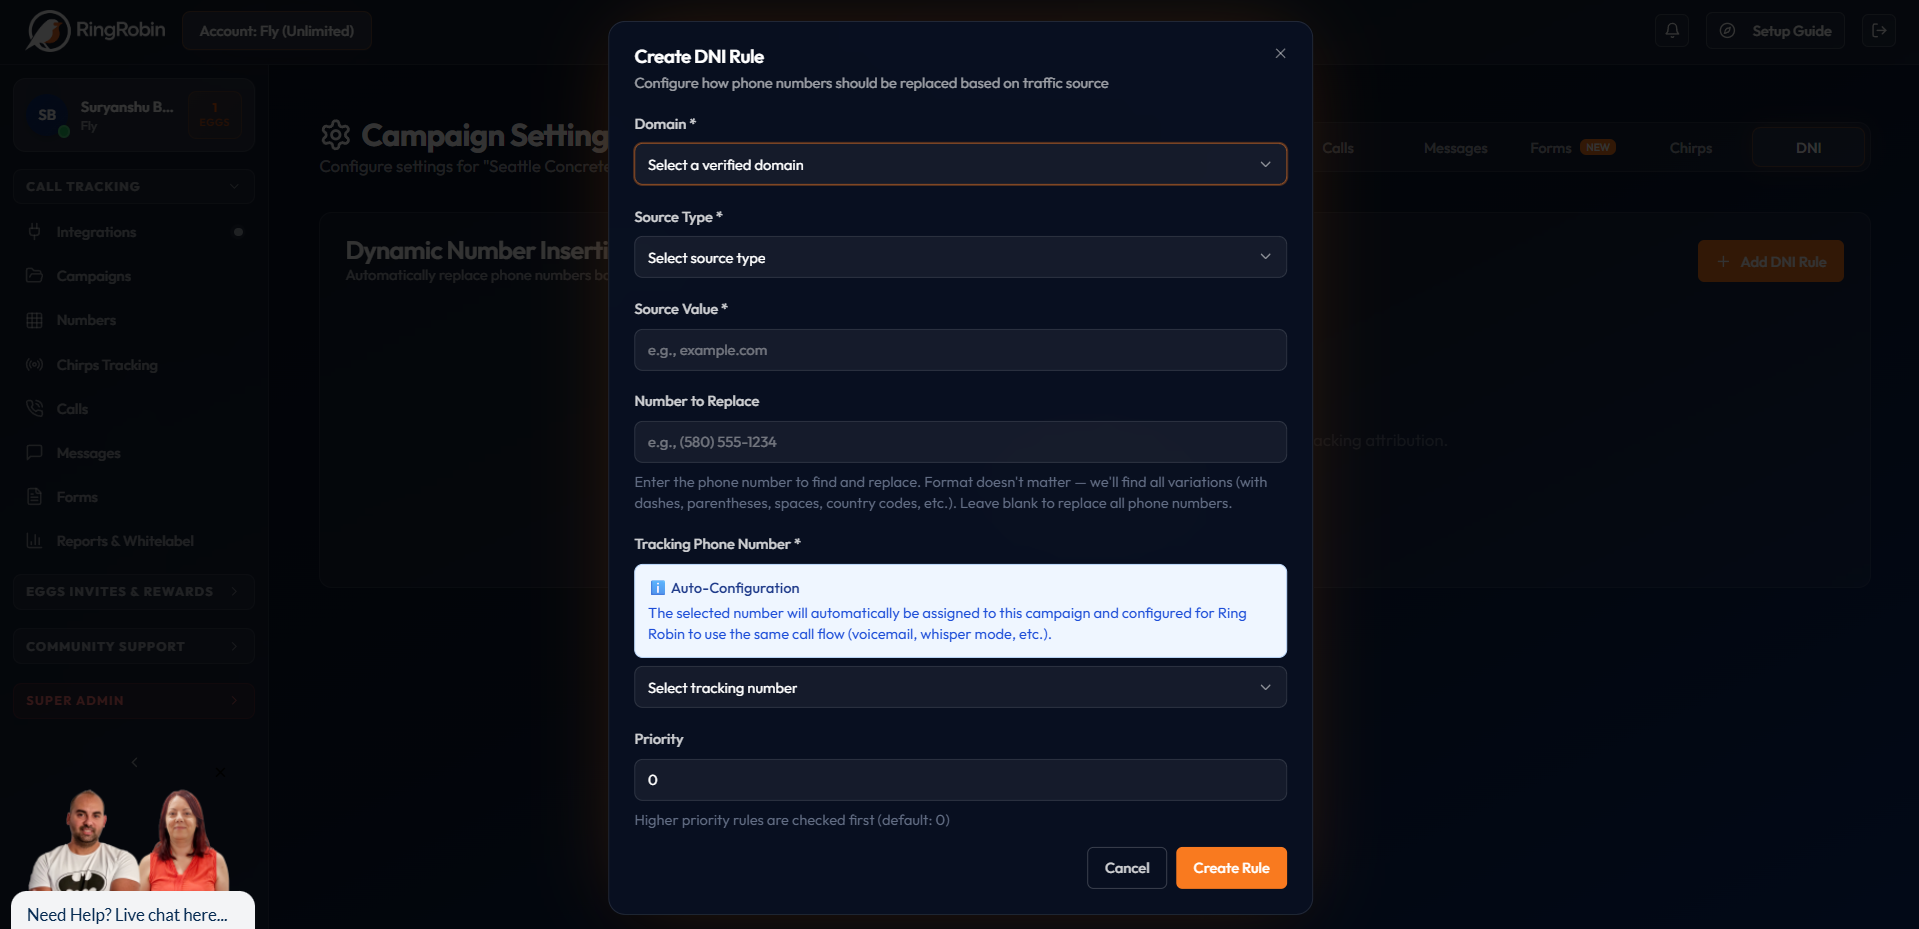Click the notifications bell icon

(1672, 31)
